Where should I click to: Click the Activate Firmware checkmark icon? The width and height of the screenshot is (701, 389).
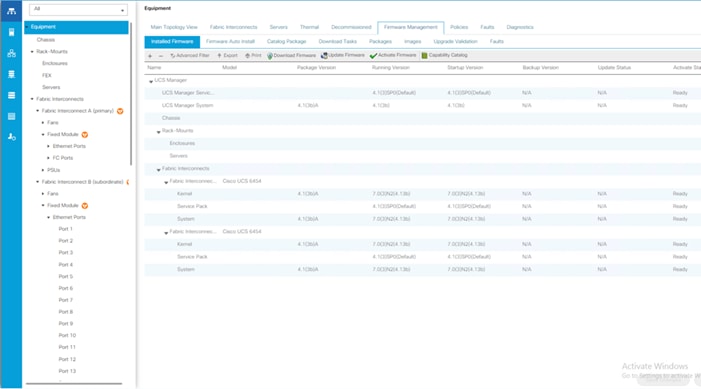tap(373, 55)
